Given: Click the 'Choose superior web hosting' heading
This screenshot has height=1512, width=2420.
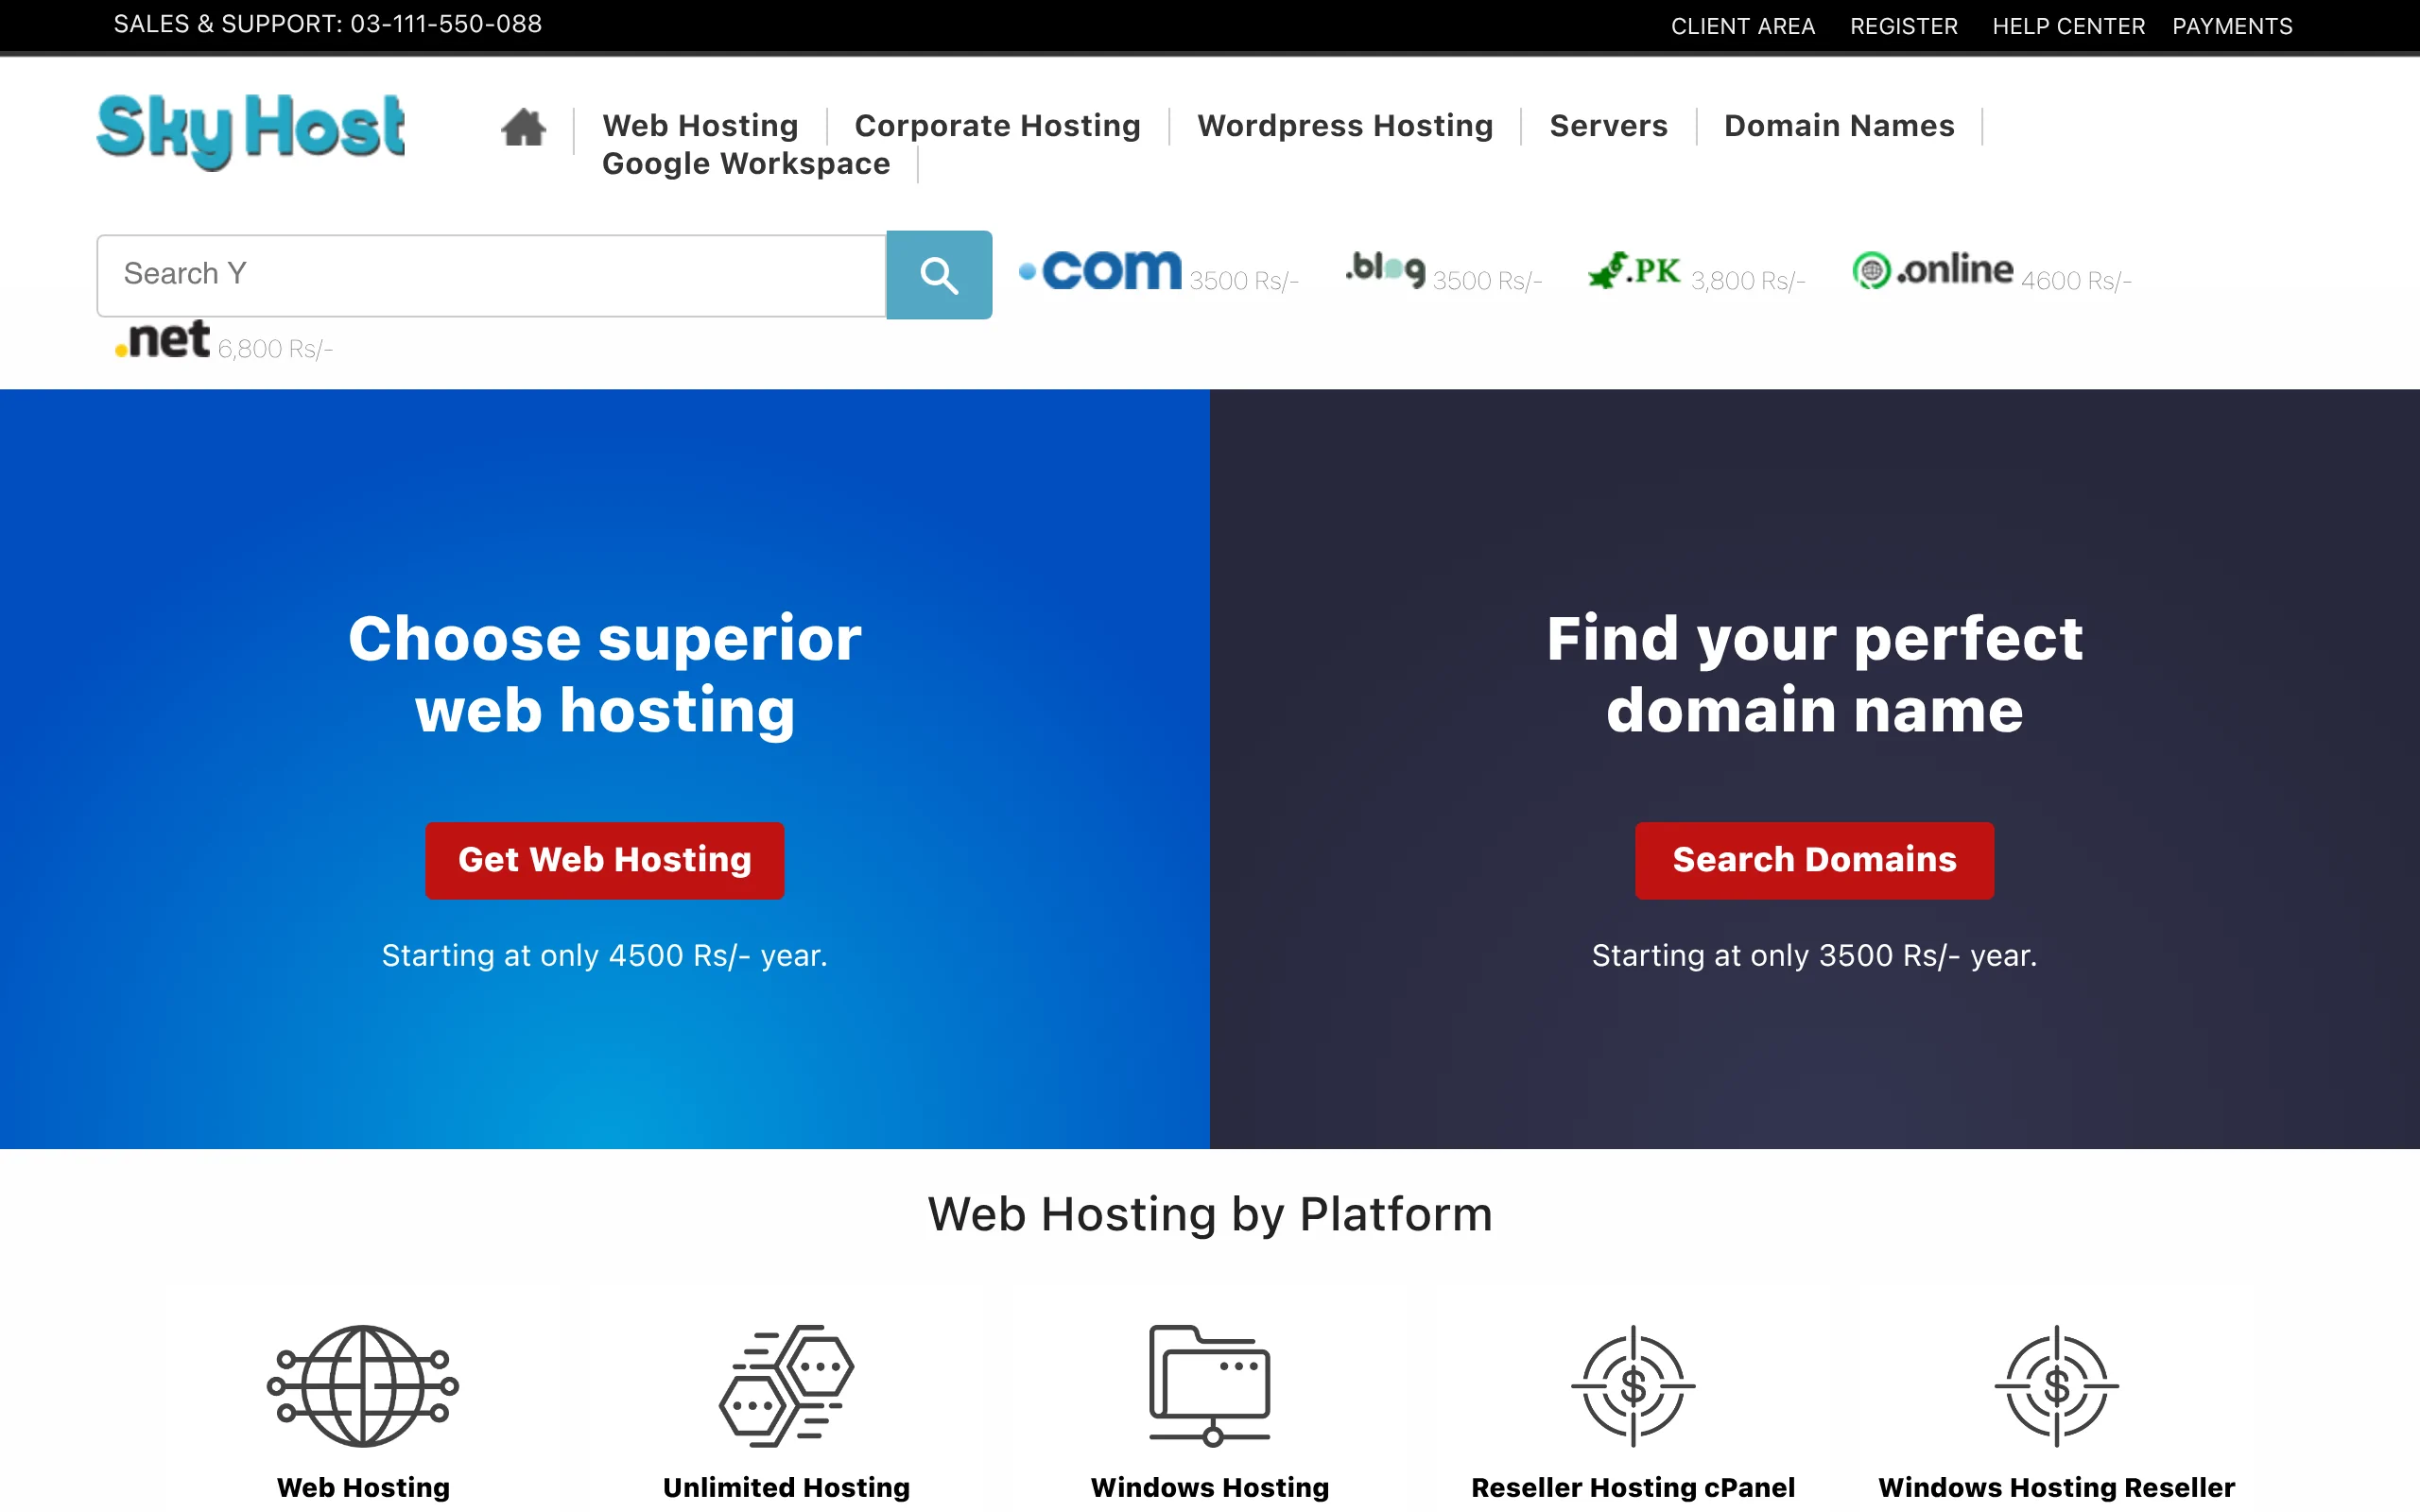Looking at the screenshot, I should 605,674.
